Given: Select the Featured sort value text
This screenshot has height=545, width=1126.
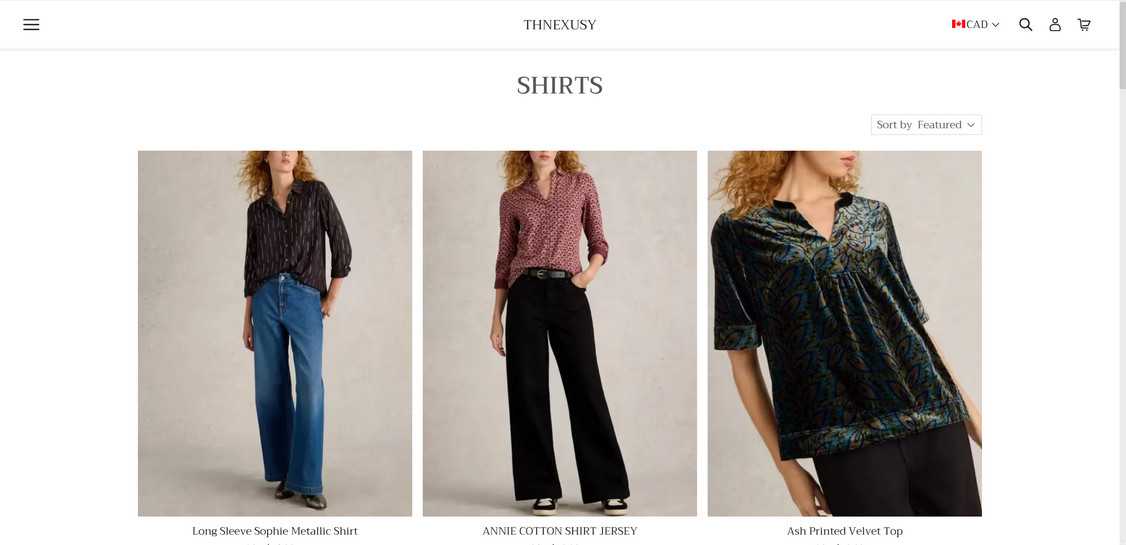Looking at the screenshot, I should (x=939, y=125).
